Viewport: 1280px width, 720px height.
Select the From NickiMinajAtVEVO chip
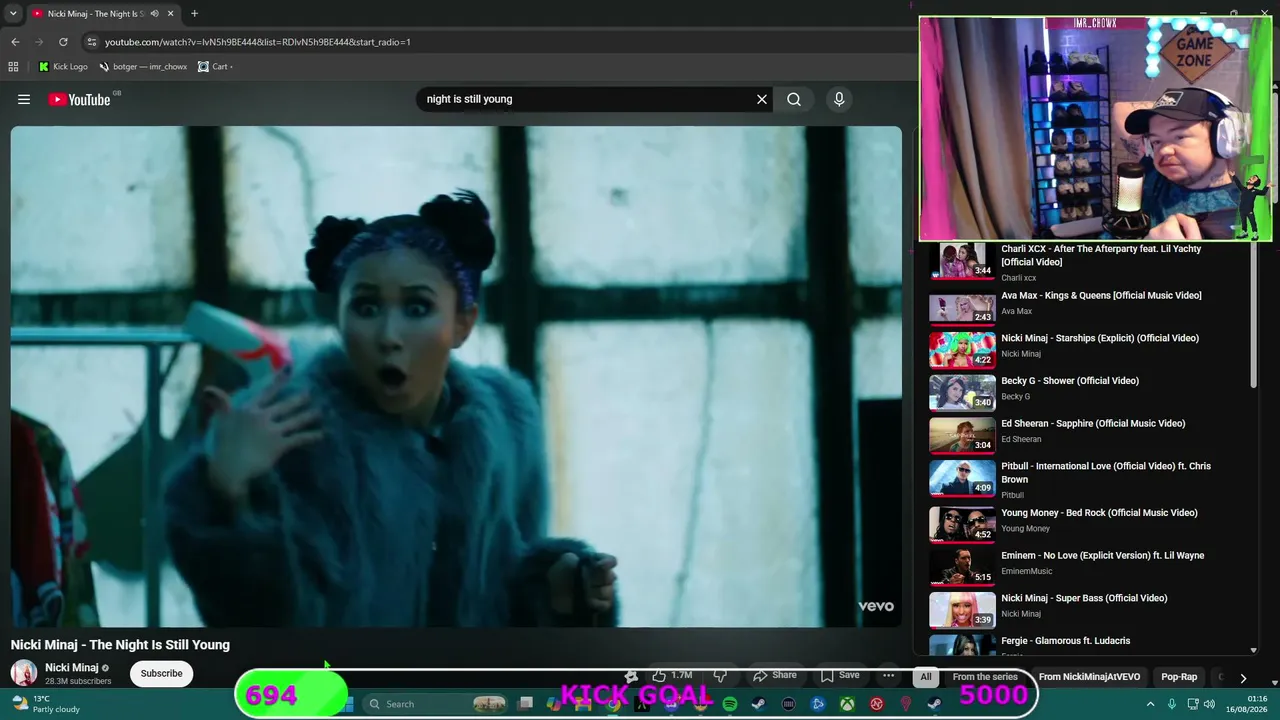(1089, 677)
